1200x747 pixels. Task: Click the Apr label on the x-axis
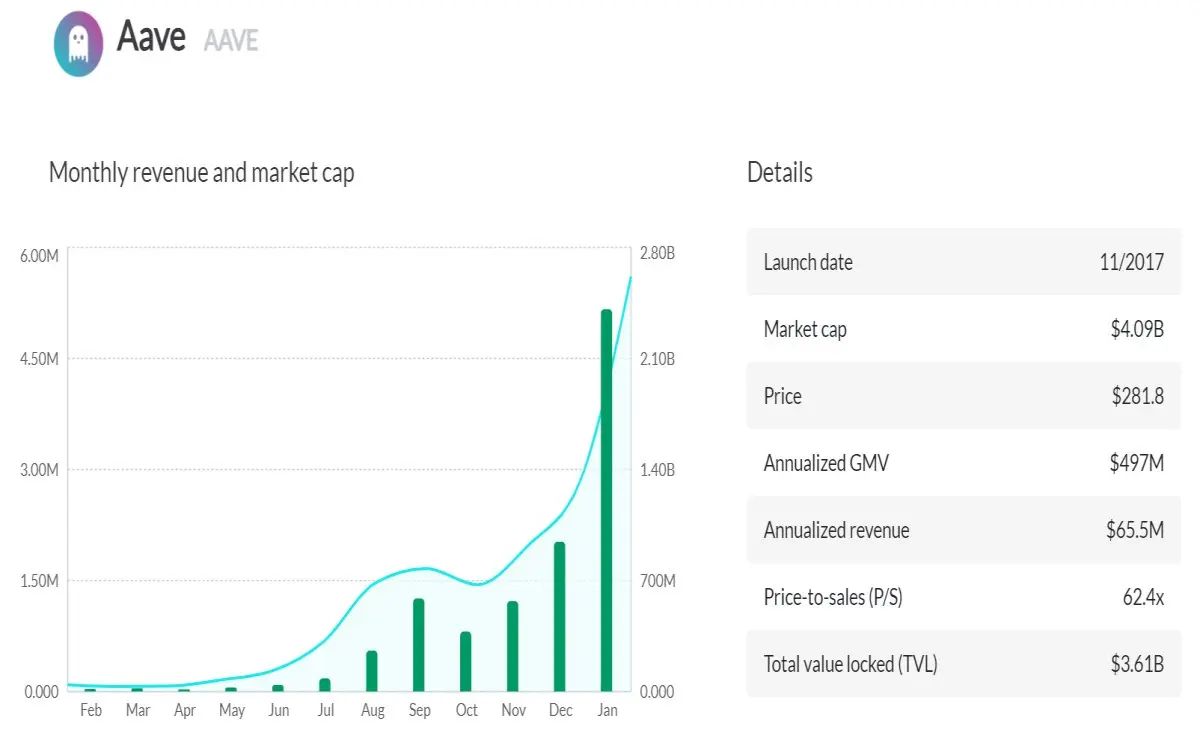click(185, 711)
